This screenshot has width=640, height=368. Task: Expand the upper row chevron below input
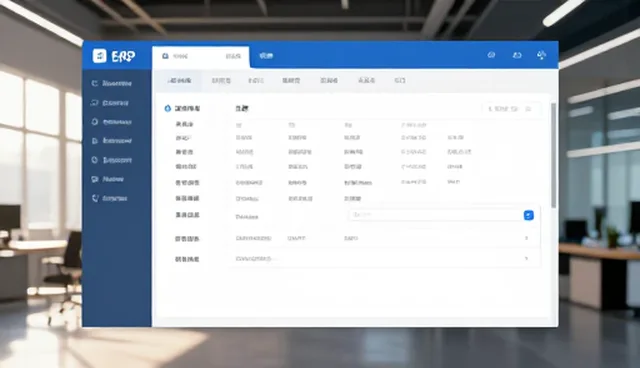point(527,238)
